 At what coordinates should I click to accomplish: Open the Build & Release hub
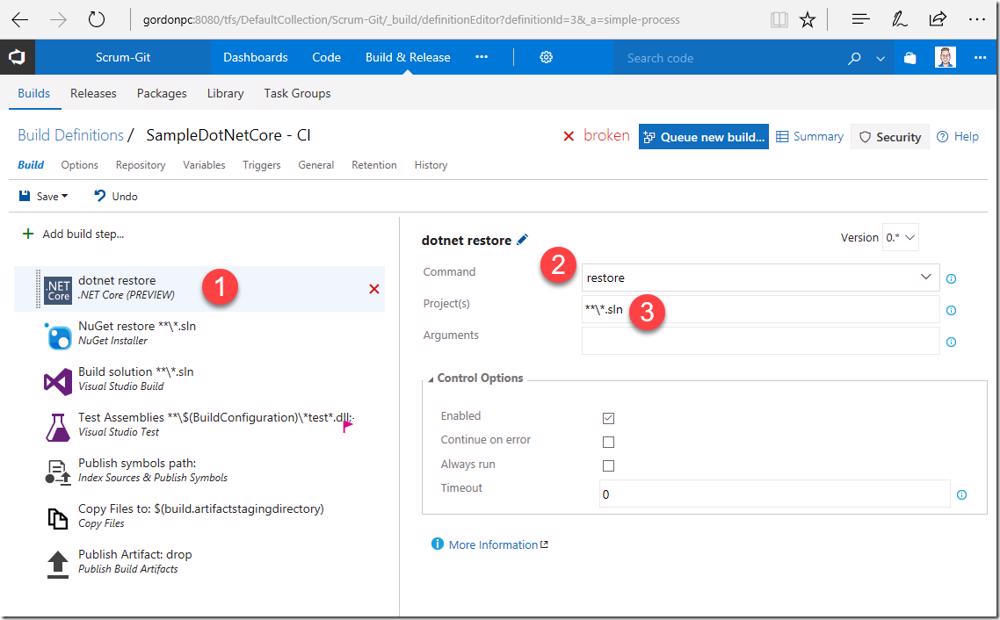408,57
